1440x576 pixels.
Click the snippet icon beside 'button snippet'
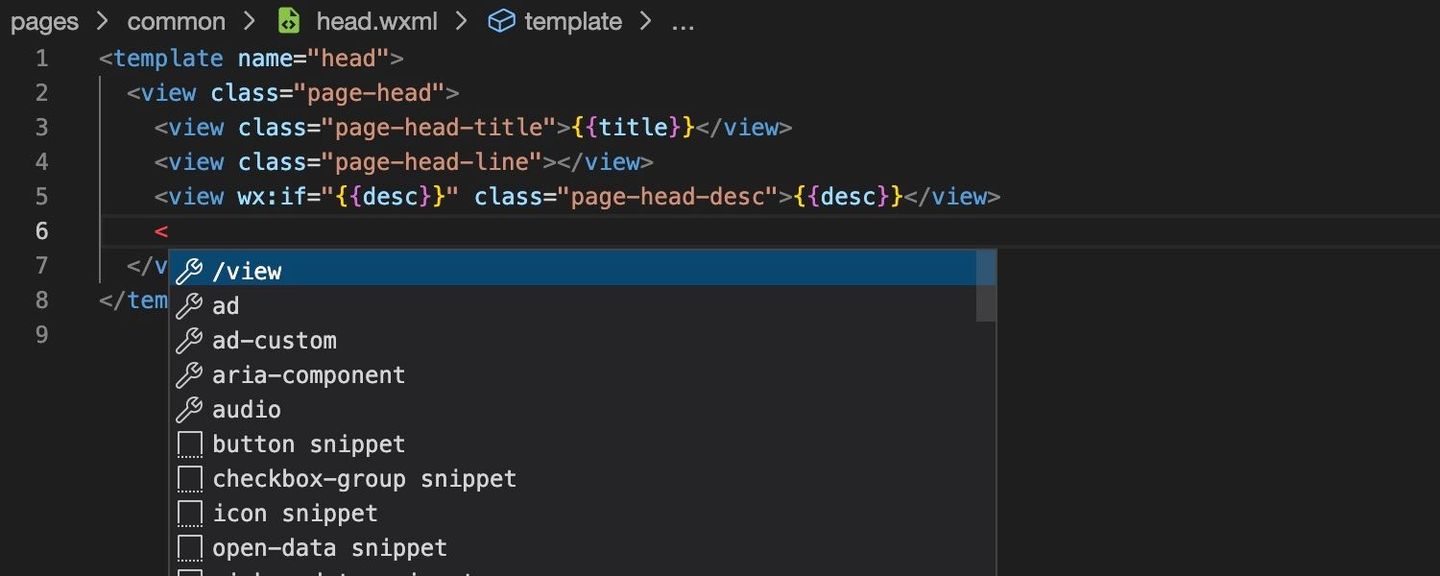coord(189,445)
